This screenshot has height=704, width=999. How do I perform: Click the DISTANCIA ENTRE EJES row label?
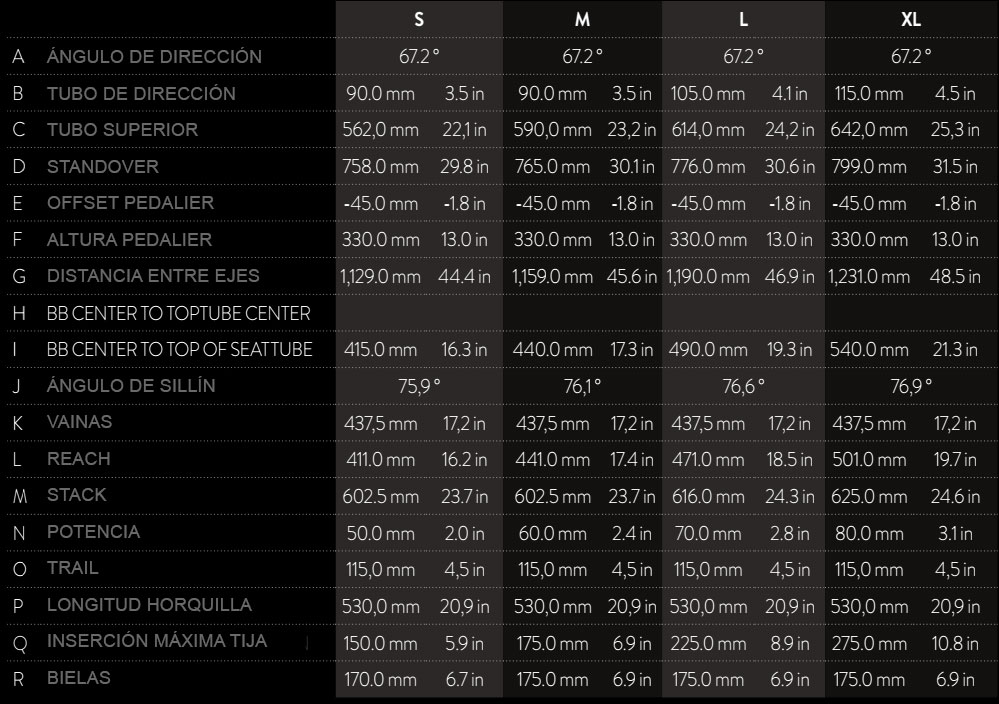153,276
